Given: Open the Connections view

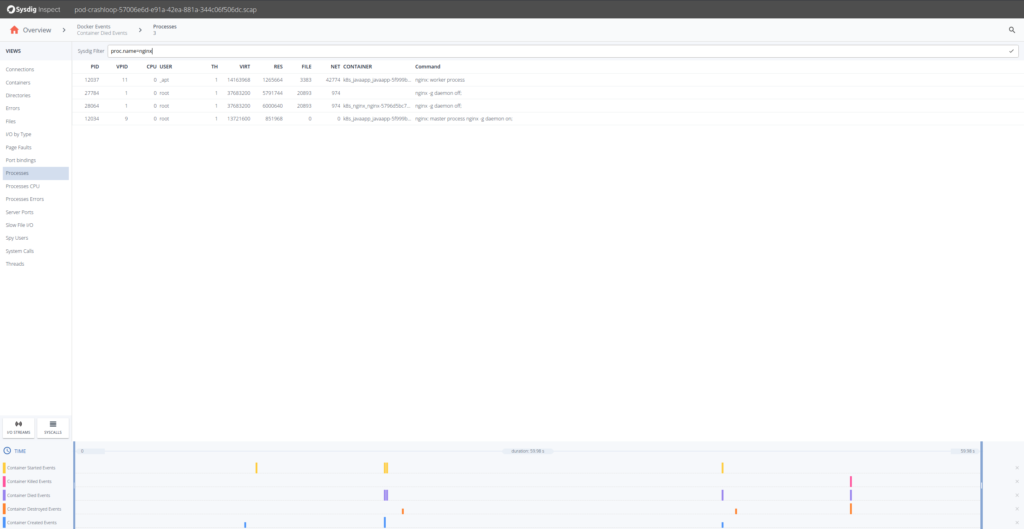Looking at the screenshot, I should tap(20, 69).
